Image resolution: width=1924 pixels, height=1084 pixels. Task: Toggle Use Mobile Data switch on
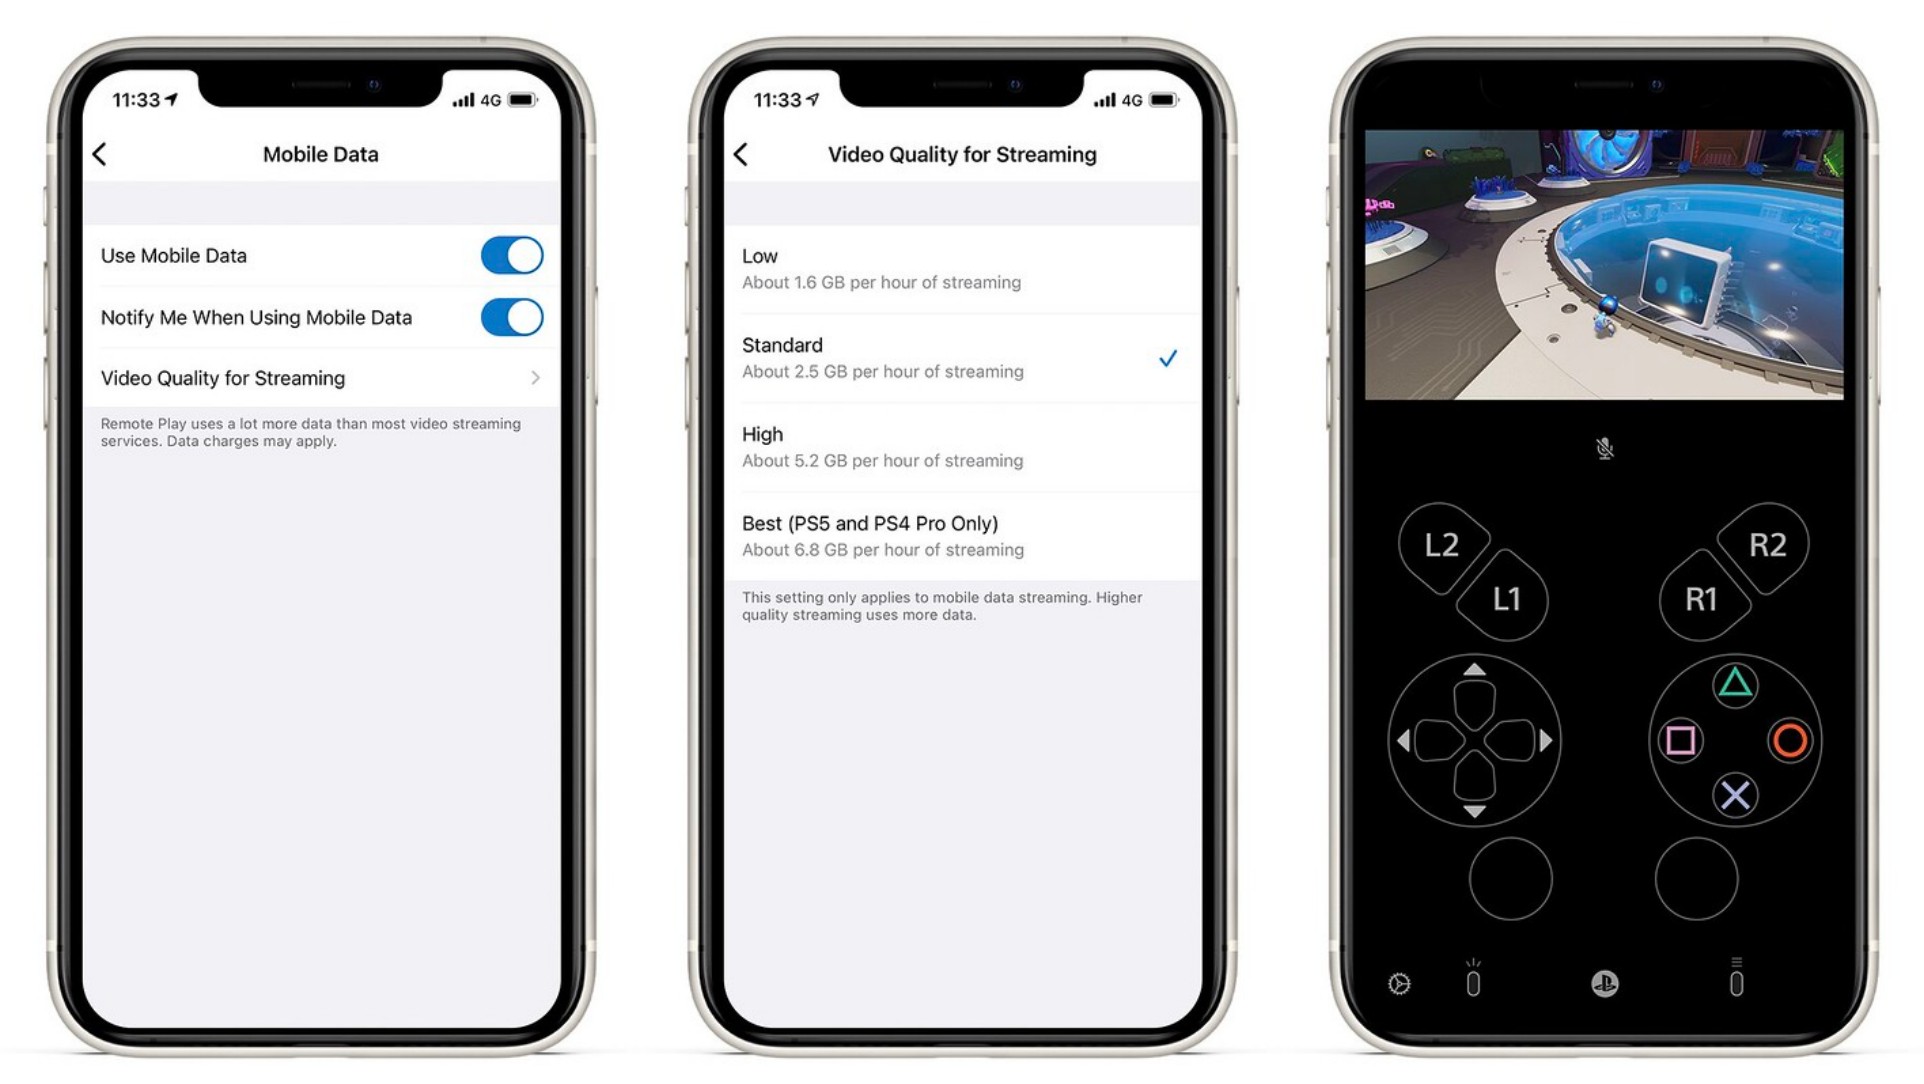[x=514, y=255]
